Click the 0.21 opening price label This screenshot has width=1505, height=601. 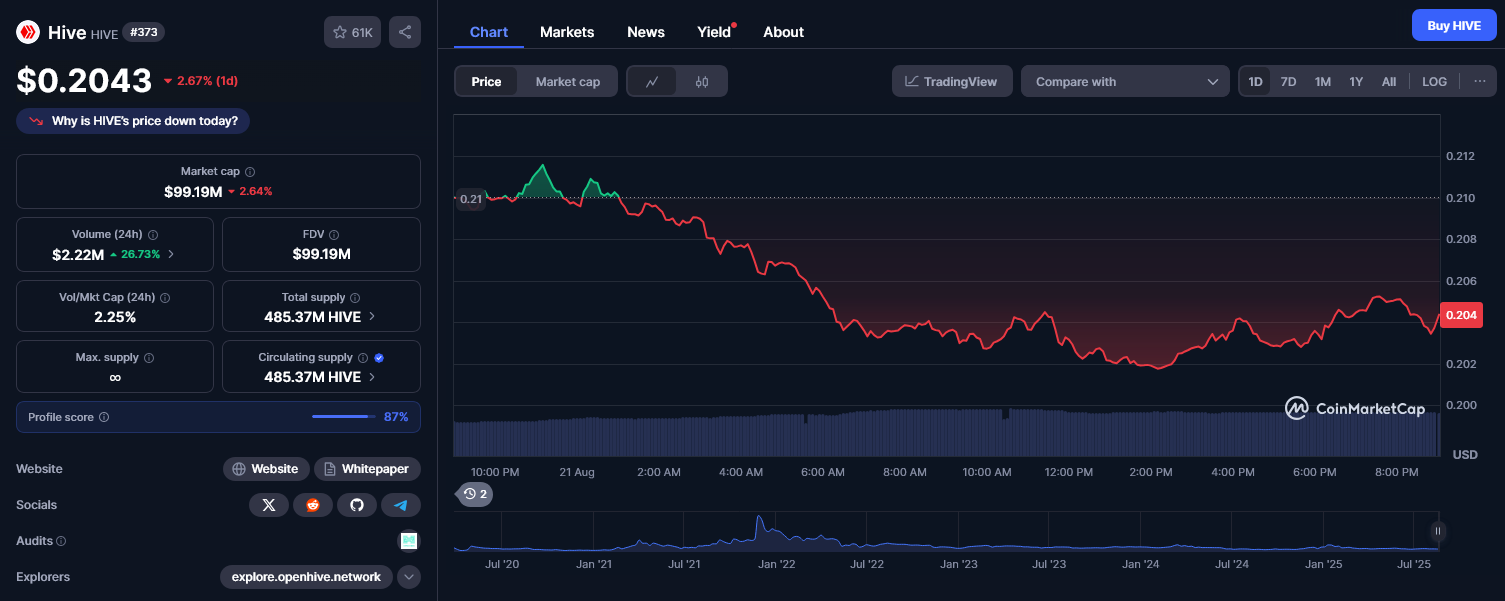pyautogui.click(x=470, y=199)
